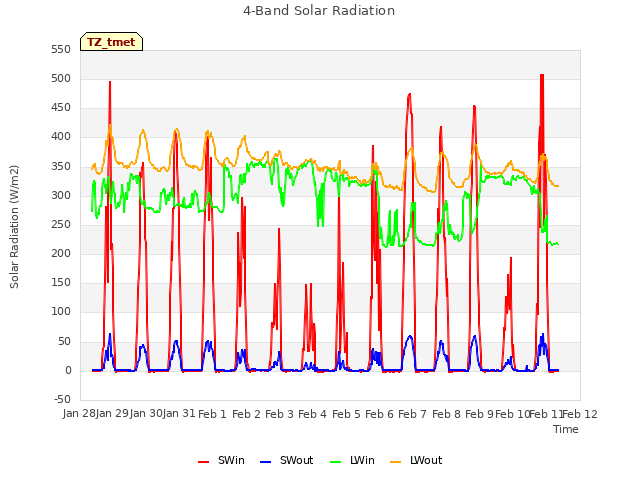Screen dimensions: 640x480
Task: Click the TZ_tmet annotation label
Action: (111, 42)
